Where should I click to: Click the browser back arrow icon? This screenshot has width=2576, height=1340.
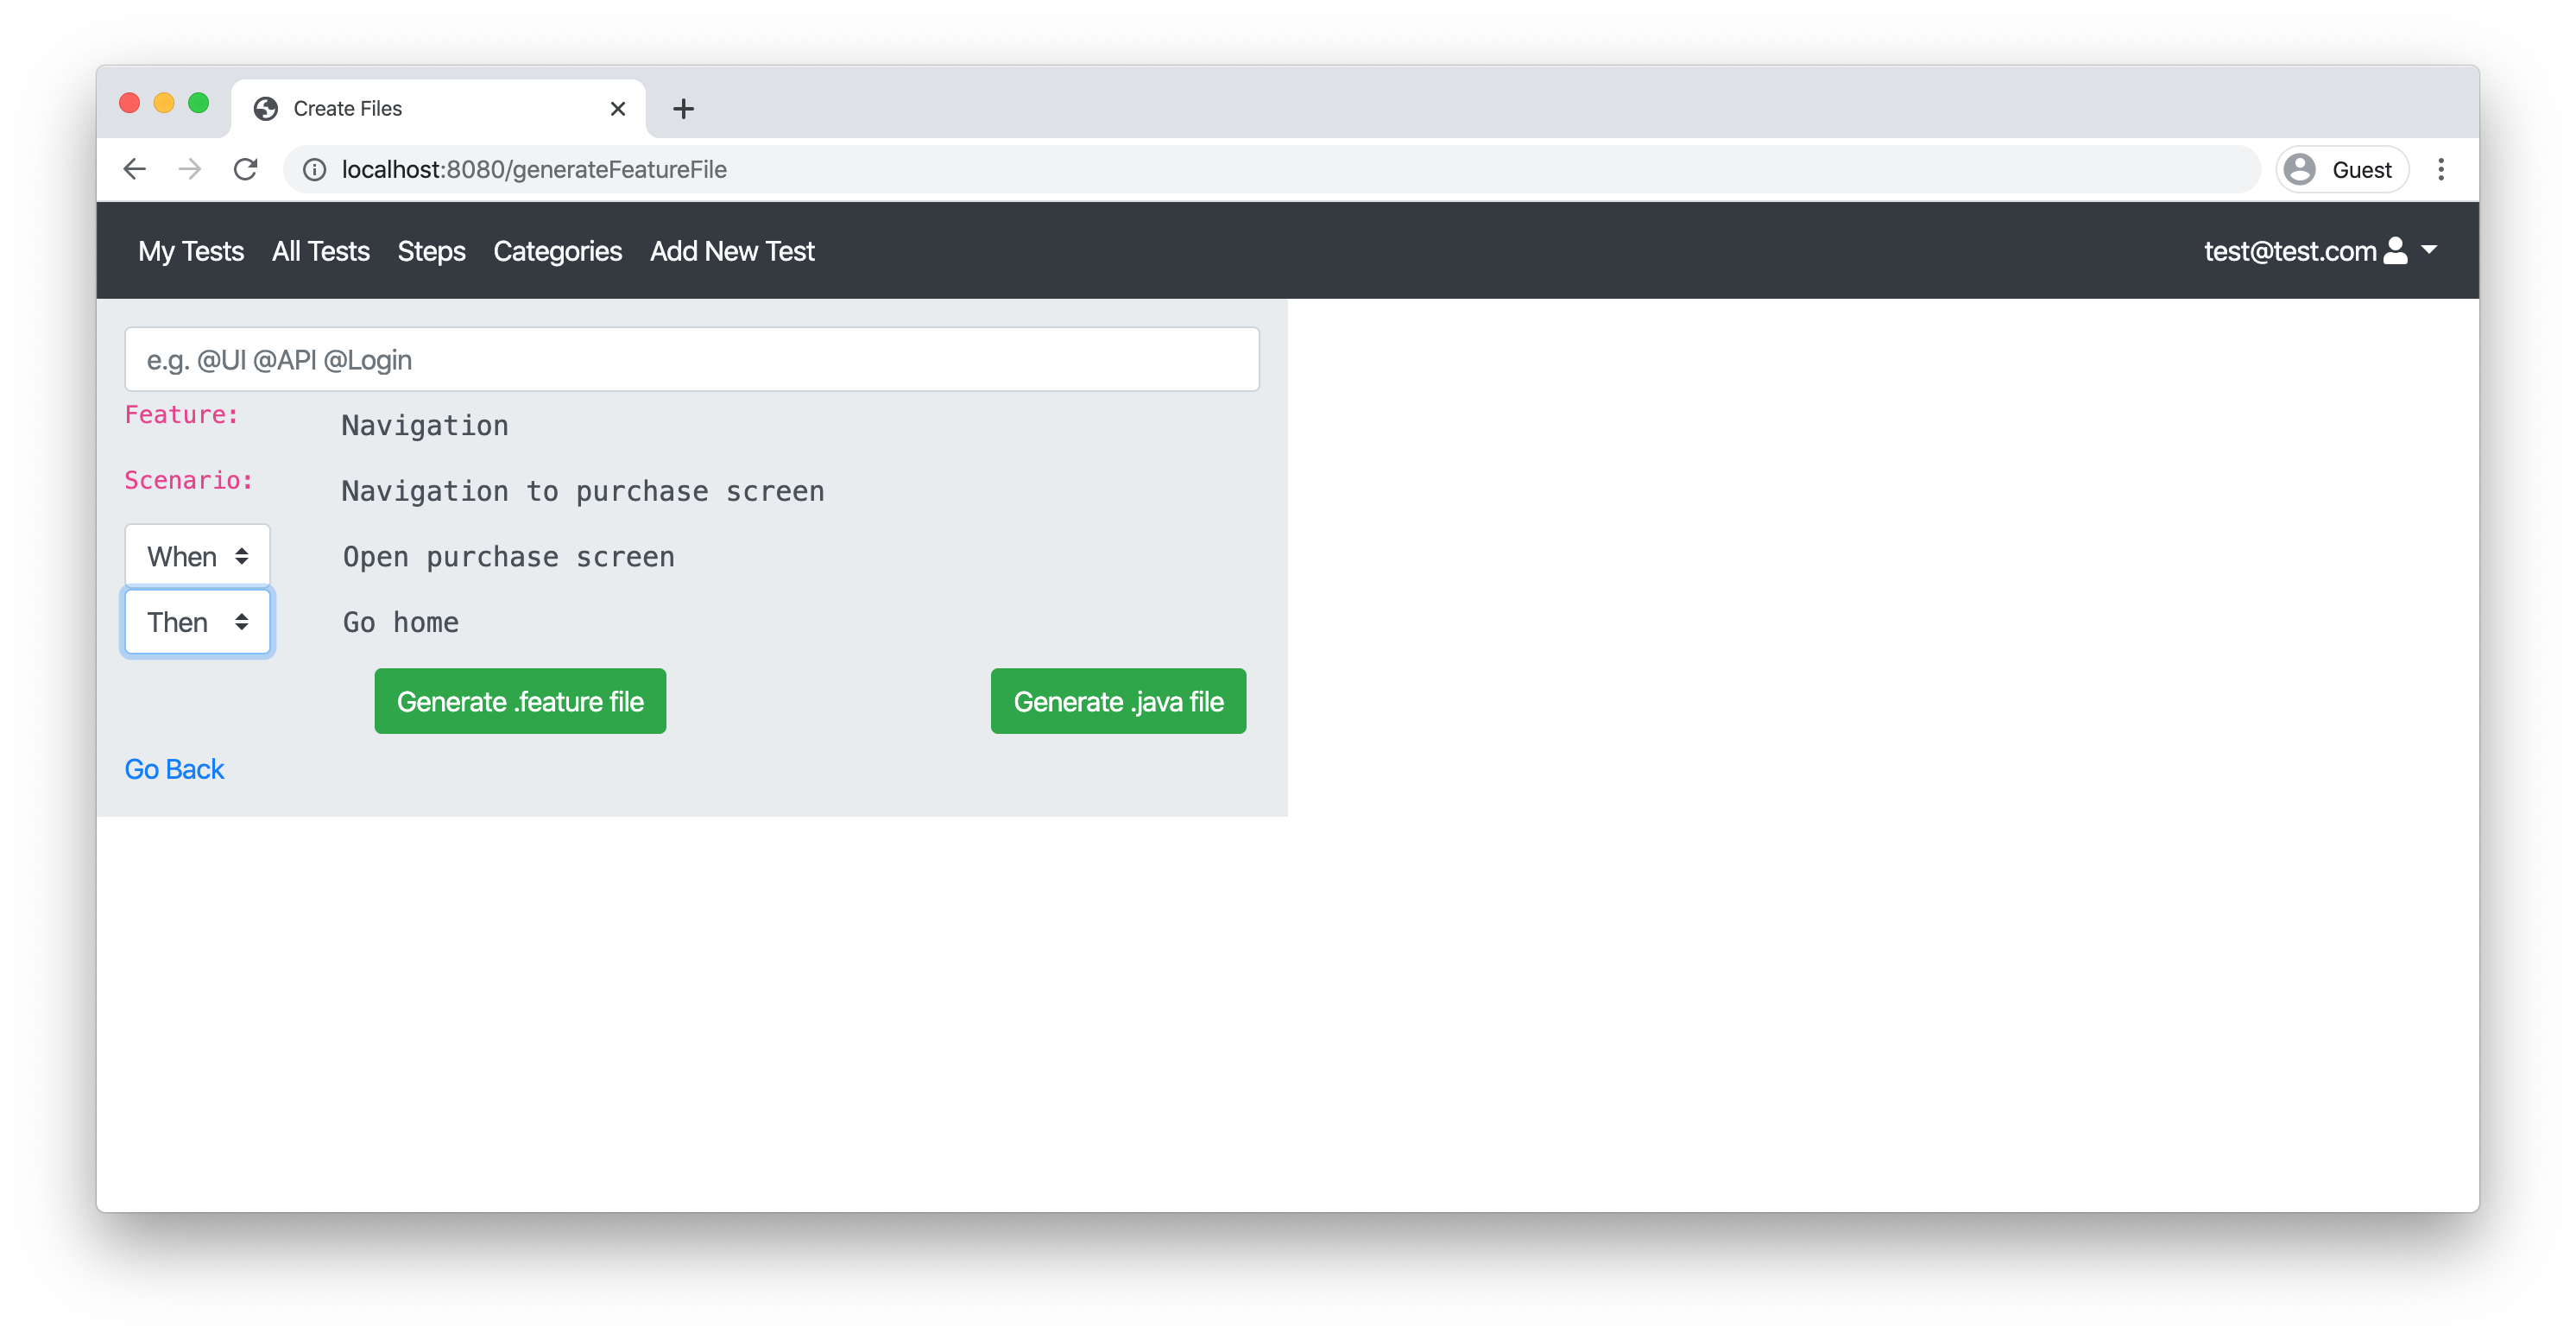(x=135, y=169)
